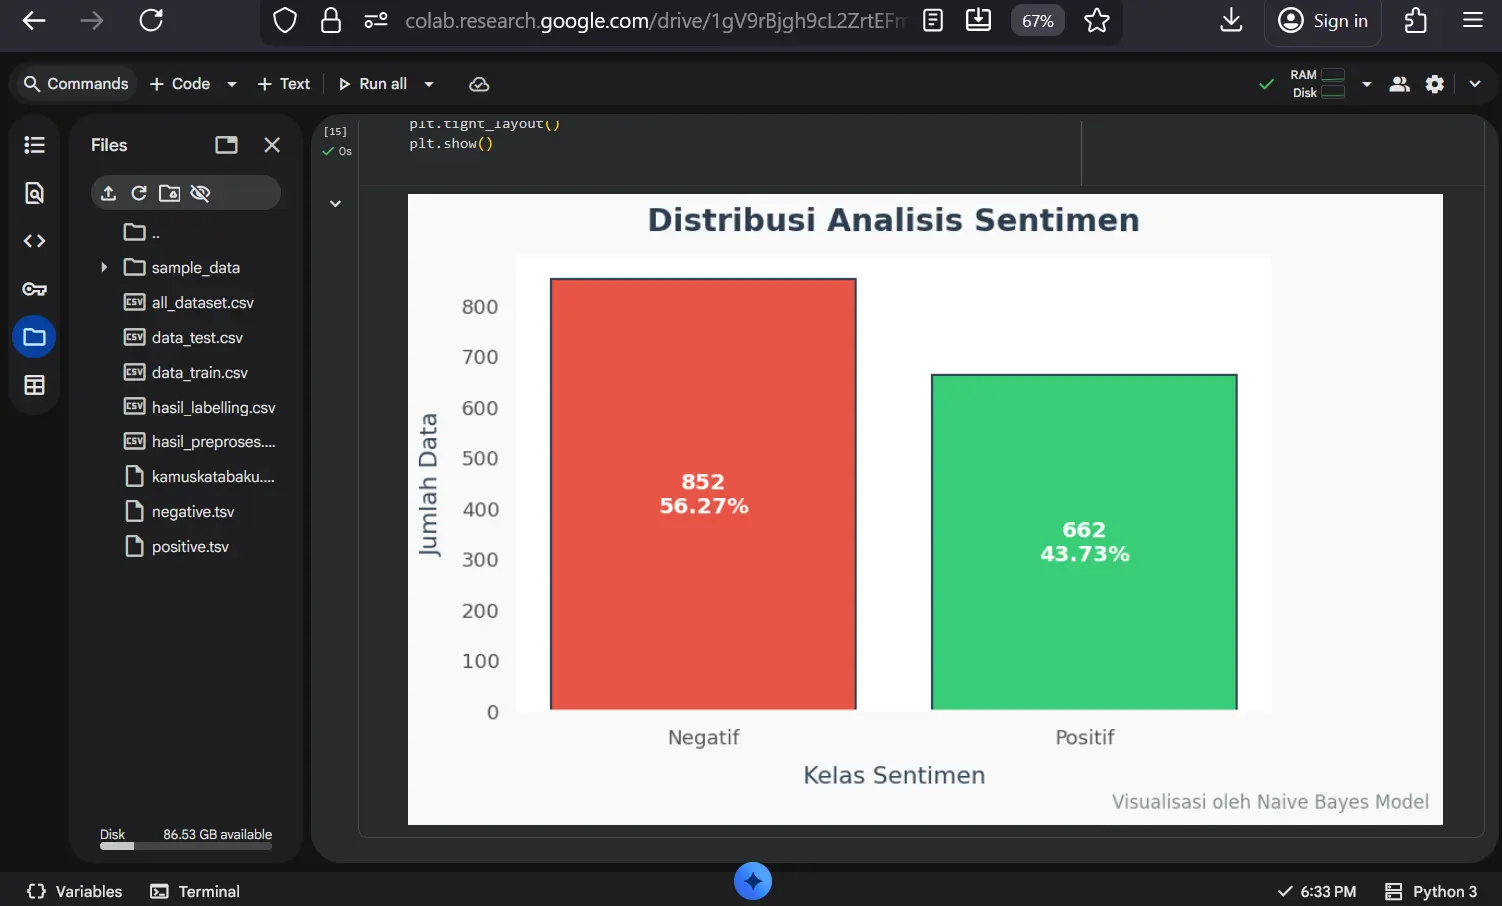Screen dimensions: 1502x906
Task: Toggle hidden files visibility
Action: pos(201,193)
